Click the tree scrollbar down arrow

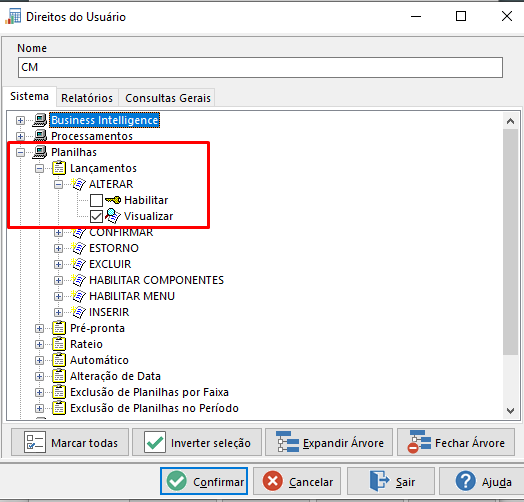click(x=510, y=410)
